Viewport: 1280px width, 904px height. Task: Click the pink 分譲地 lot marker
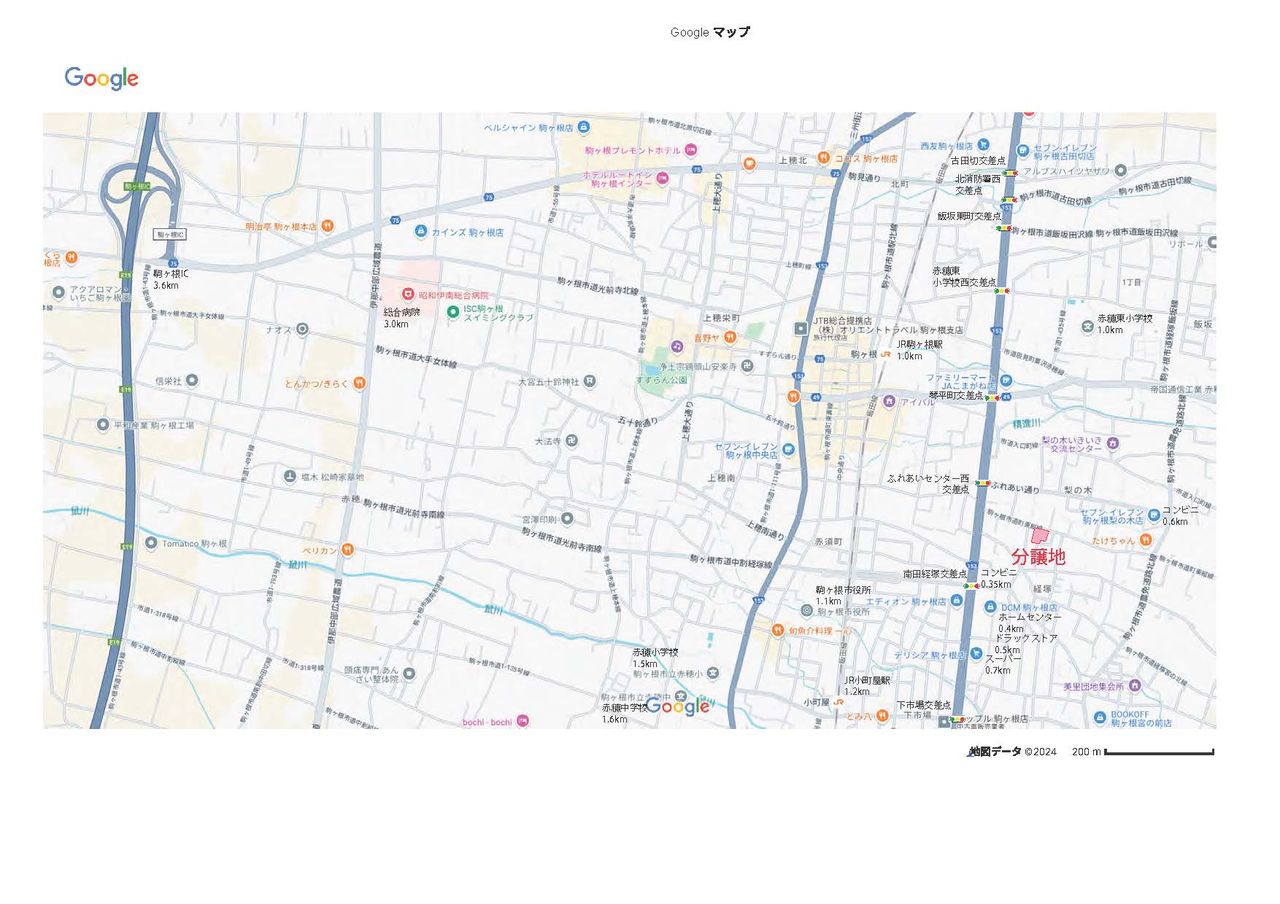[x=1039, y=536]
